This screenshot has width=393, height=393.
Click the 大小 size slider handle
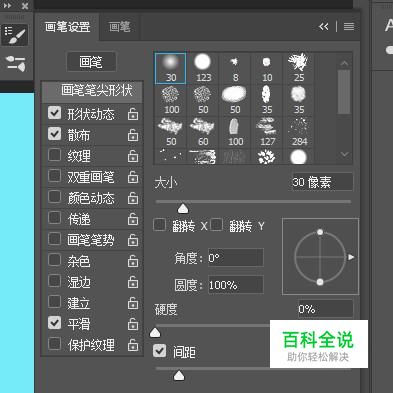click(x=183, y=209)
